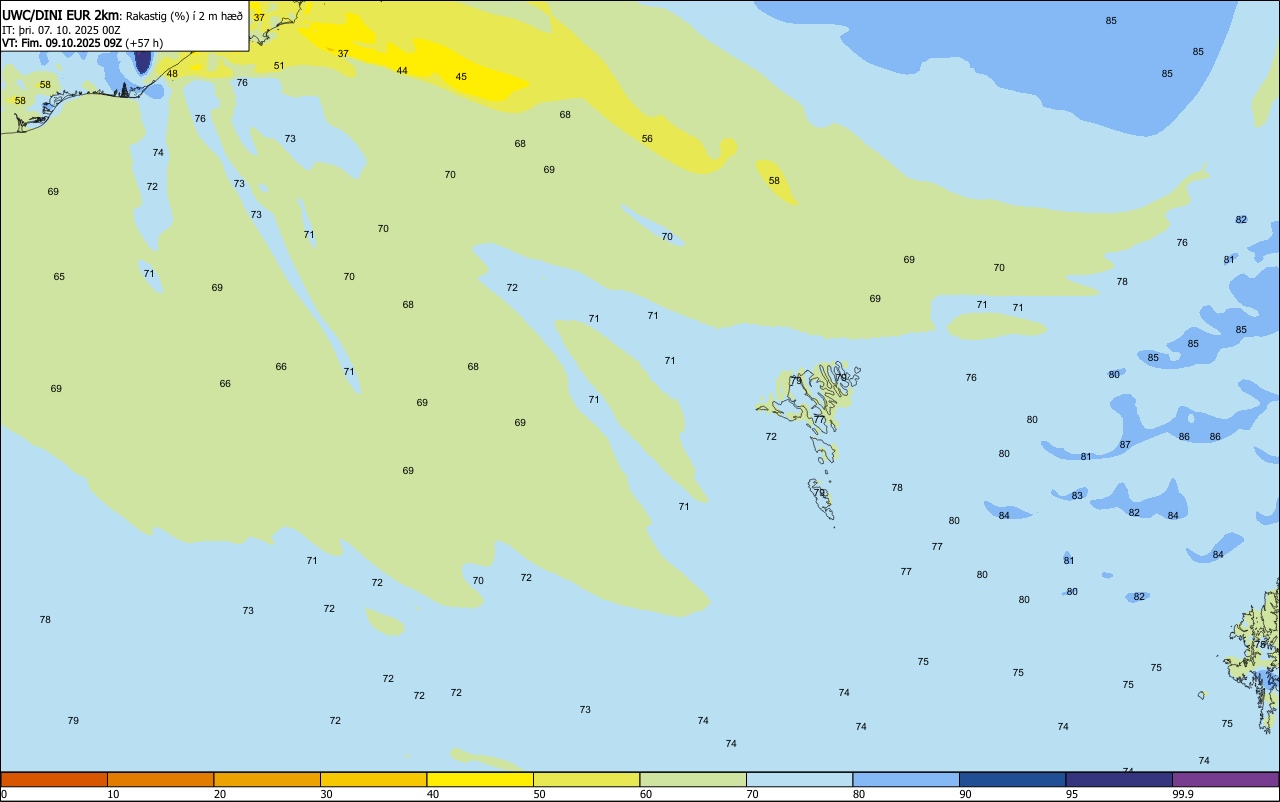Select the 50–60 pale yellow legend swatch
This screenshot has height=802, width=1280.
[586, 779]
